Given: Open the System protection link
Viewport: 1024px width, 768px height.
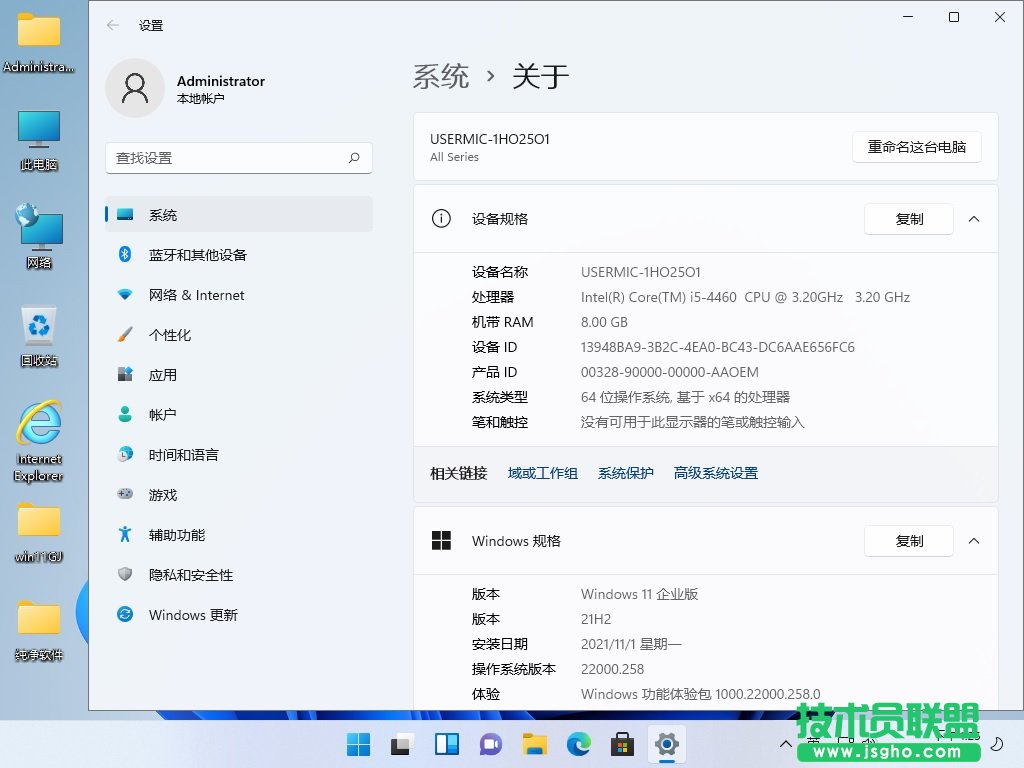Looking at the screenshot, I should 625,473.
